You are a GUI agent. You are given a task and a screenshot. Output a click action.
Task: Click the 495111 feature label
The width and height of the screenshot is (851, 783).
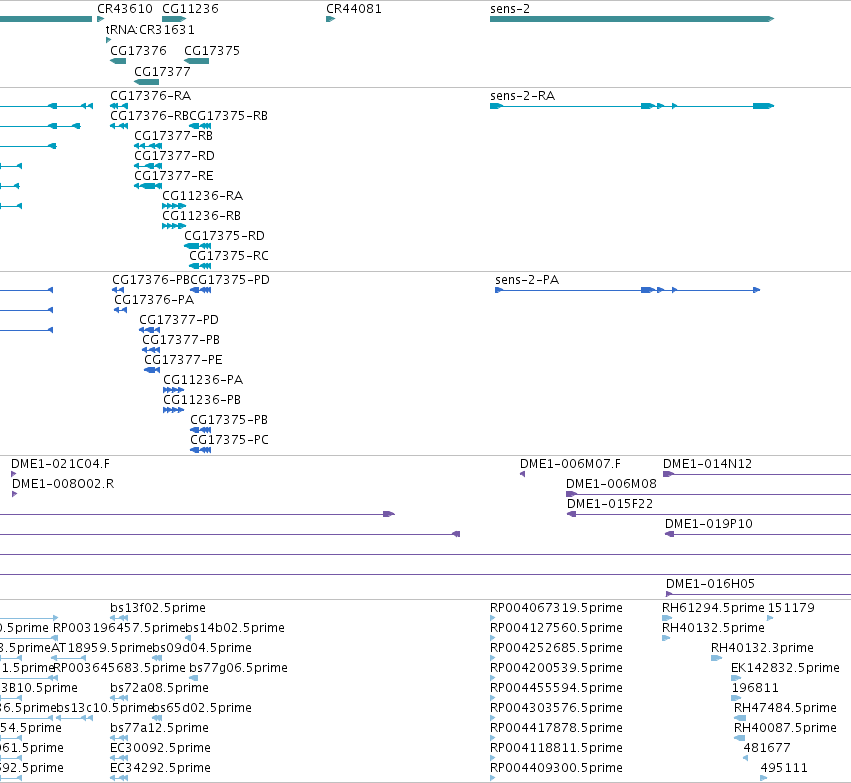[x=784, y=768]
